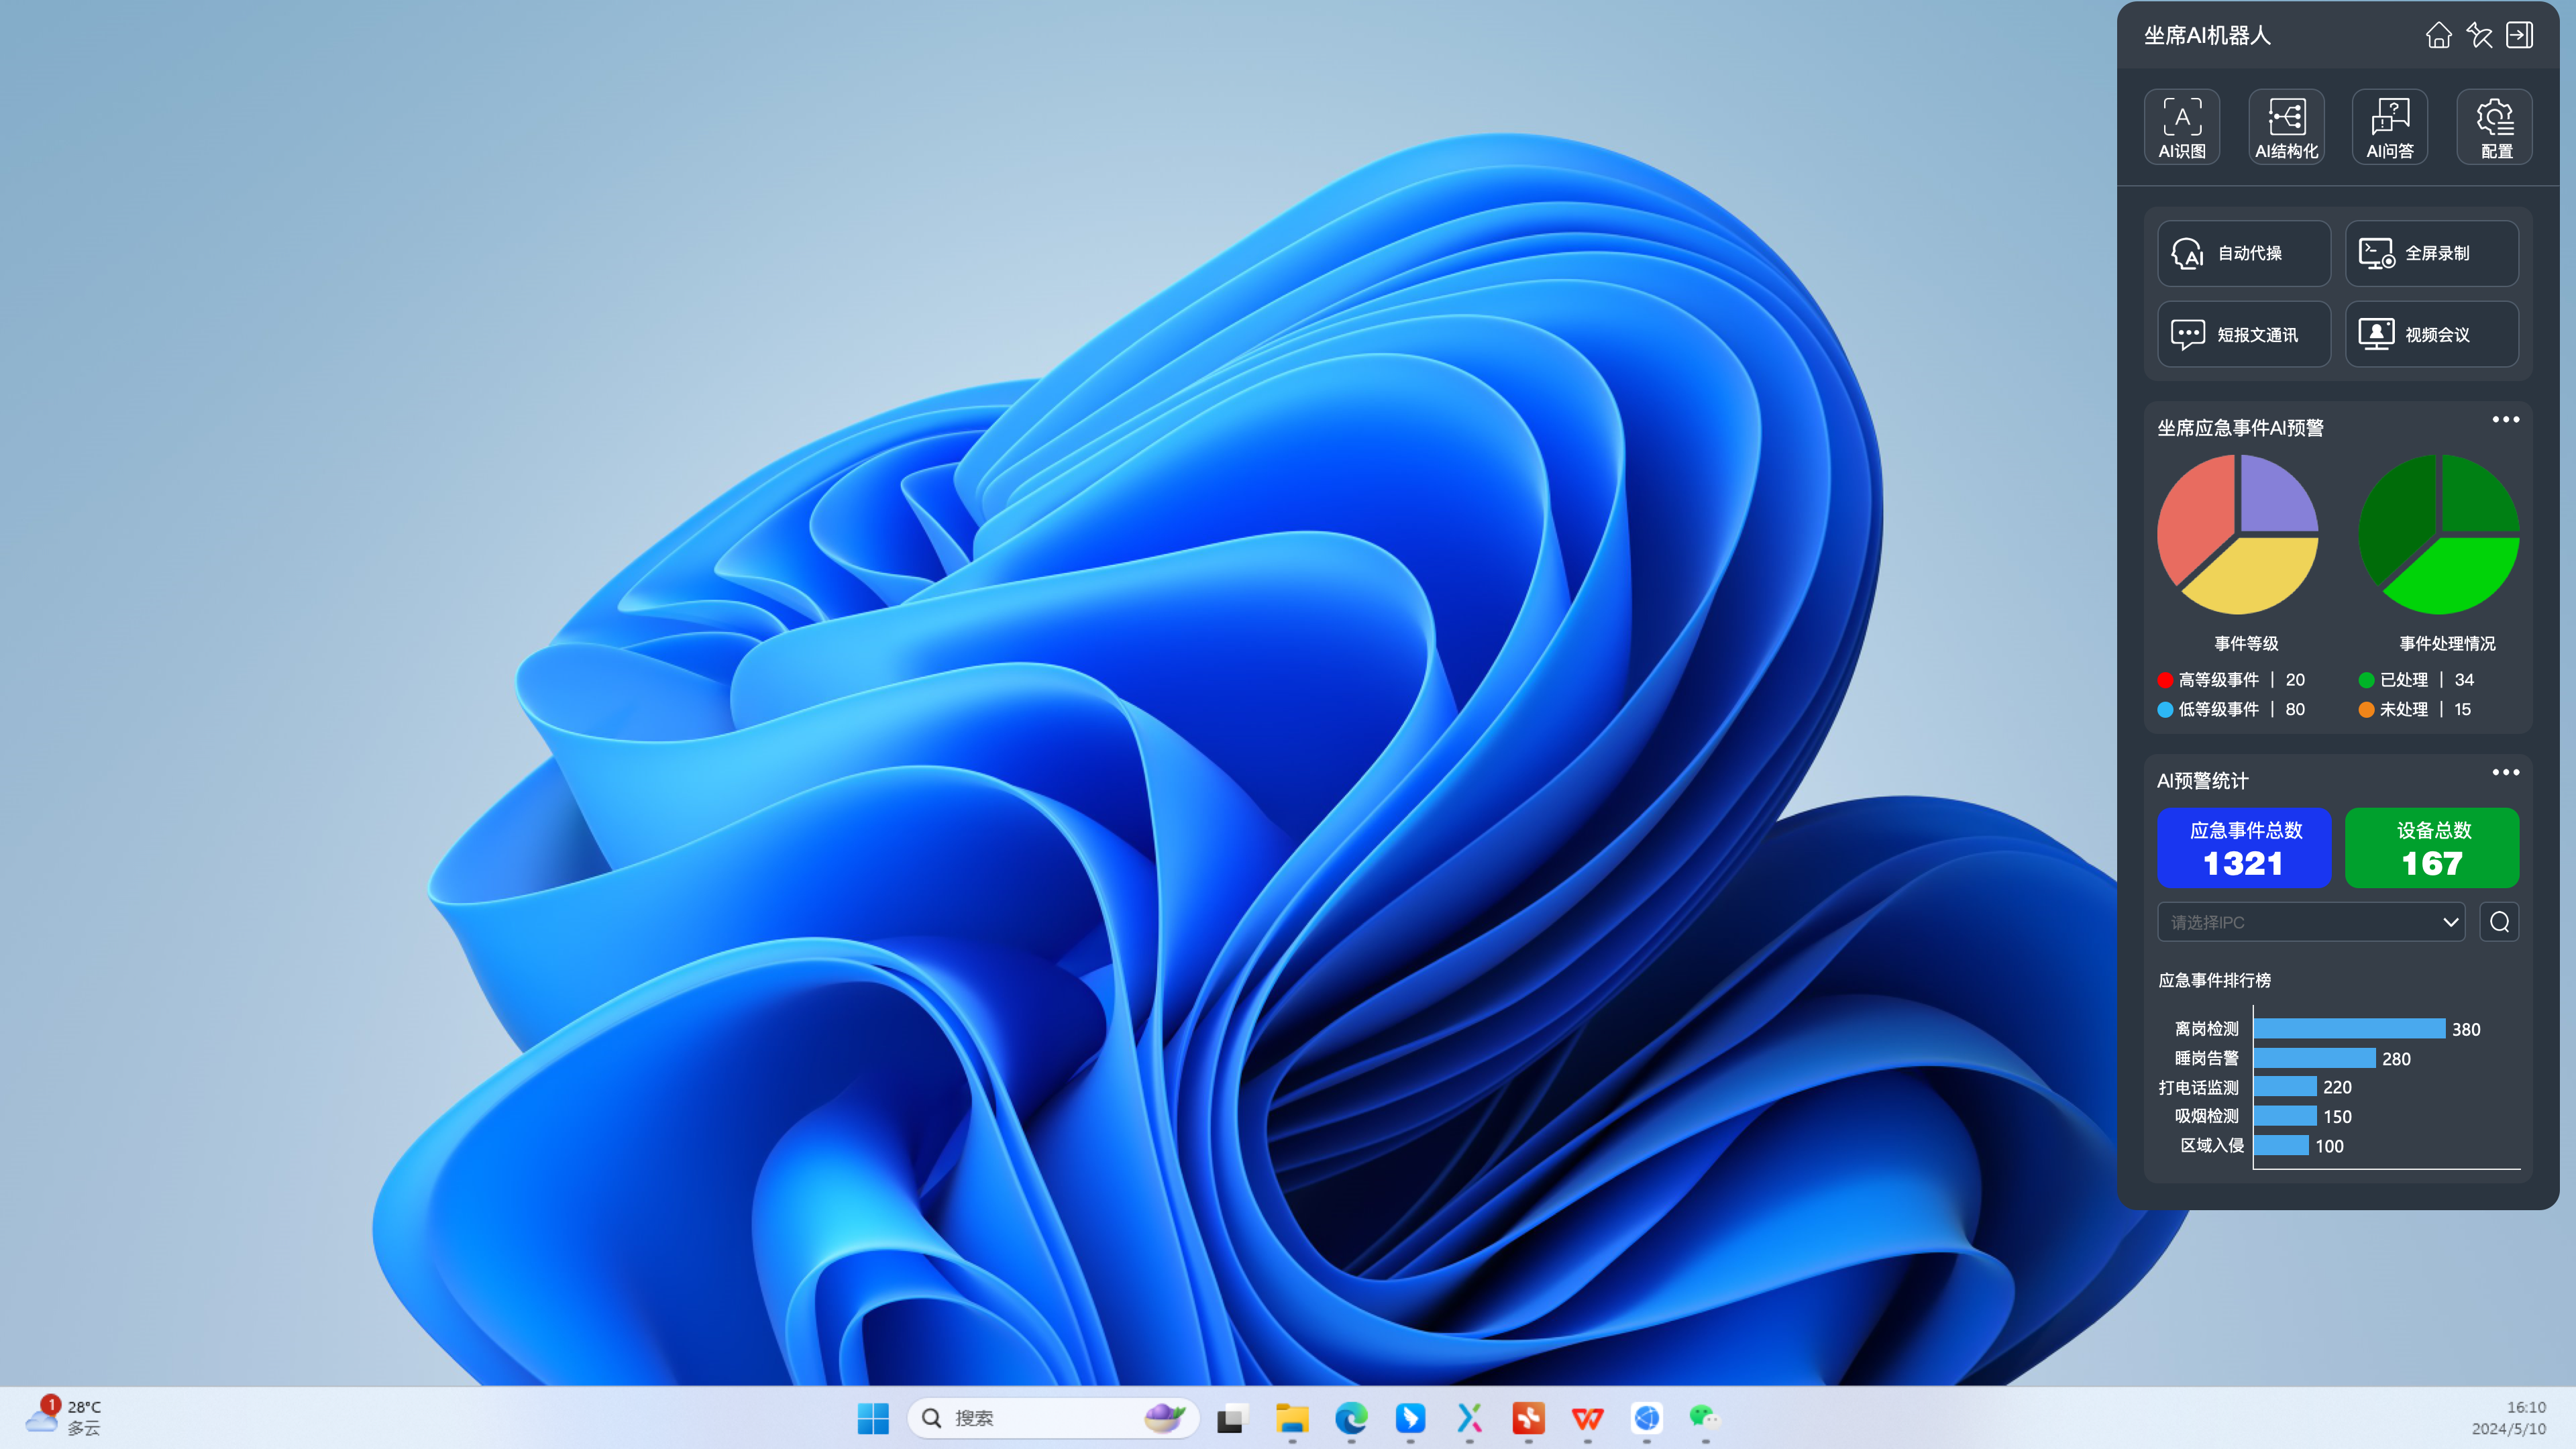Click the 事件处理情况 pie chart
The image size is (2576, 1449).
(2439, 535)
